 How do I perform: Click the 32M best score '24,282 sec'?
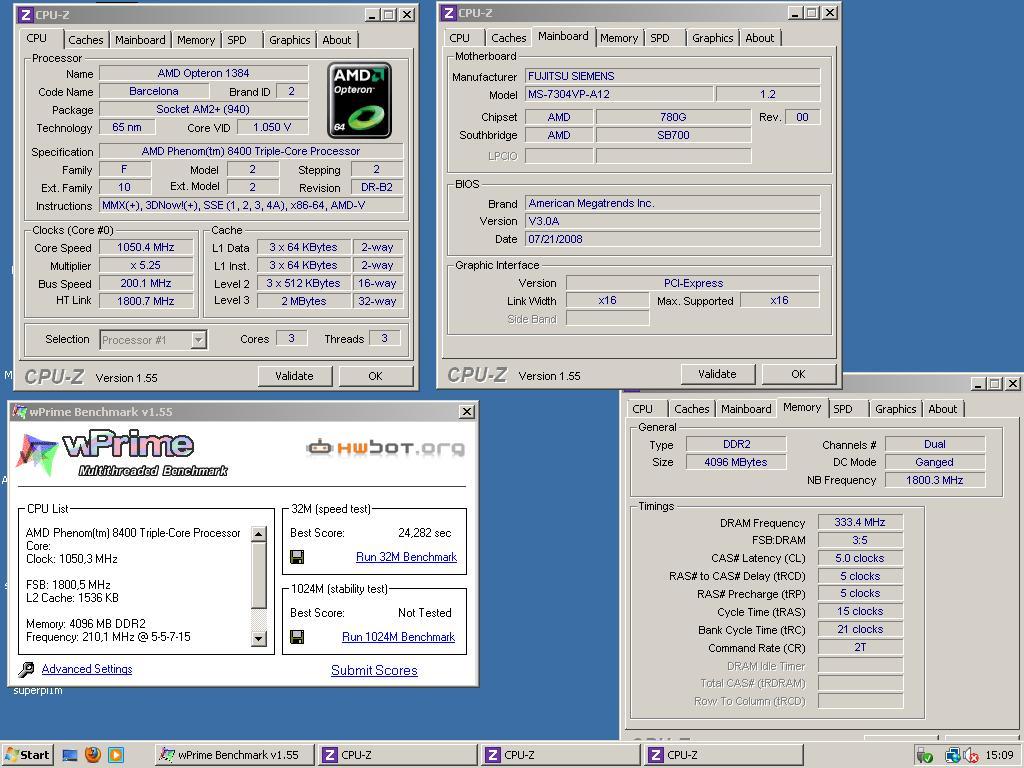pos(424,533)
